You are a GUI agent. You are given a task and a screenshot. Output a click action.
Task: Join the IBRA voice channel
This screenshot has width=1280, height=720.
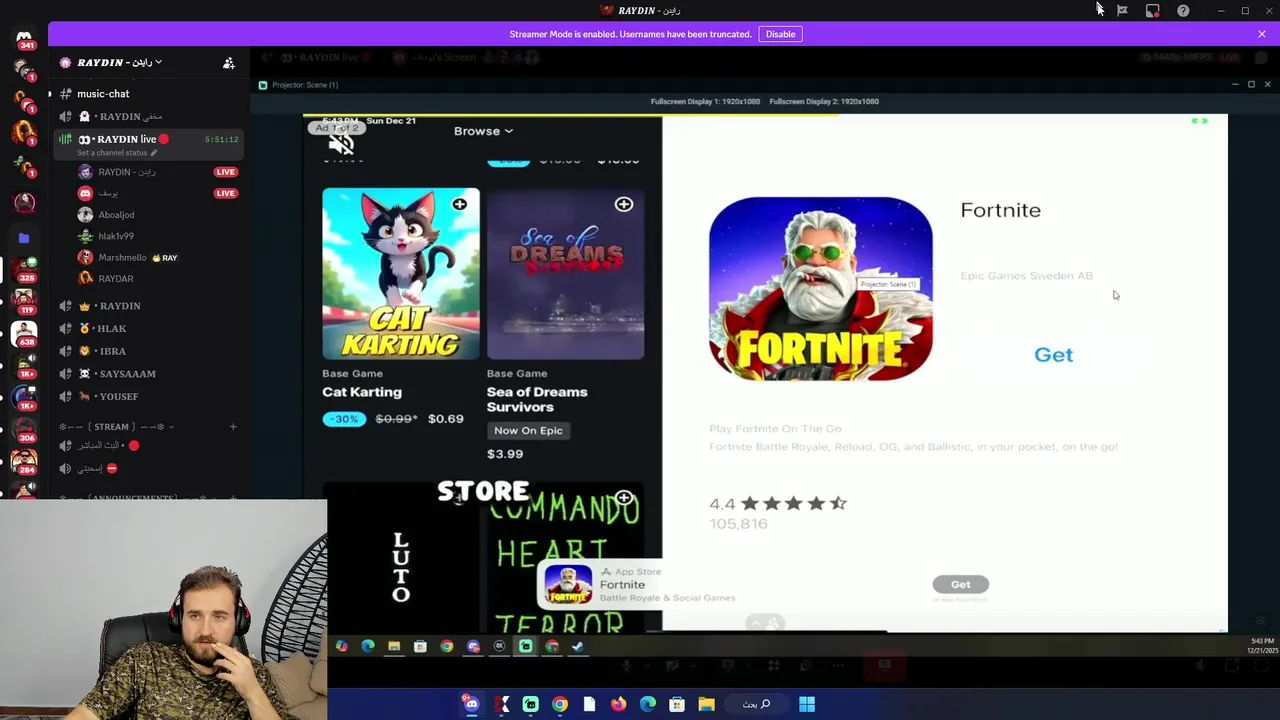[x=112, y=352]
